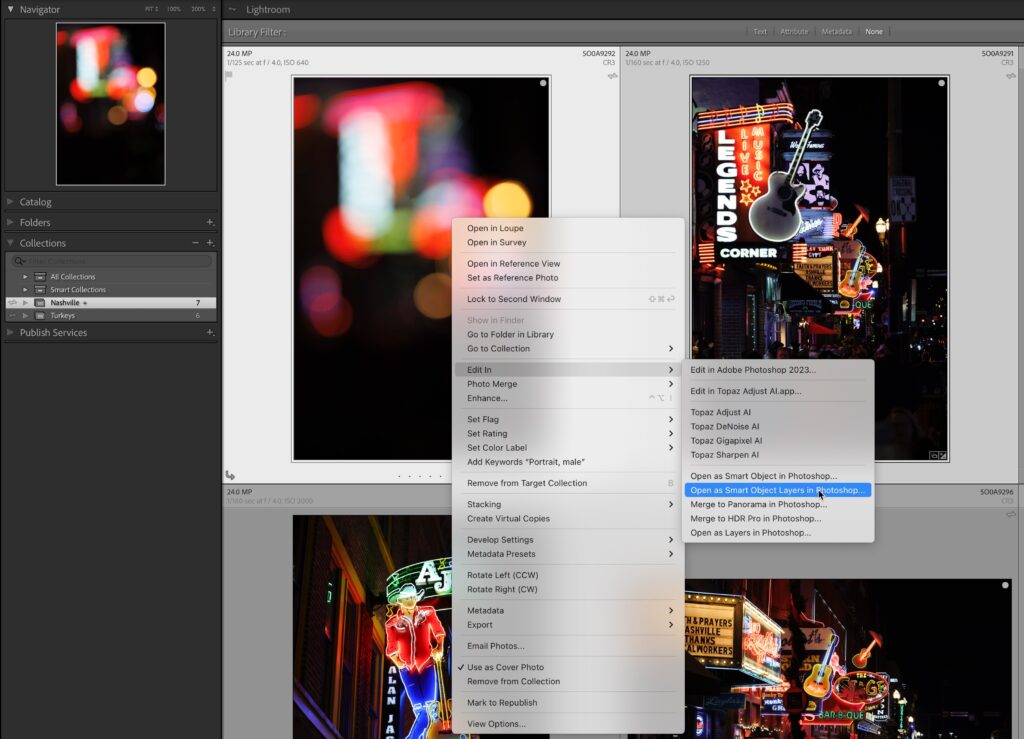
Task: Click the collection filter search magnifier icon
Action: pyautogui.click(x=20, y=261)
